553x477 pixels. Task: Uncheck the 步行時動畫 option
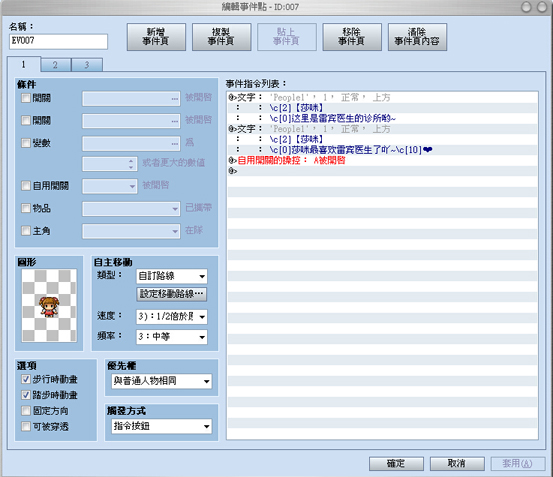coord(26,379)
